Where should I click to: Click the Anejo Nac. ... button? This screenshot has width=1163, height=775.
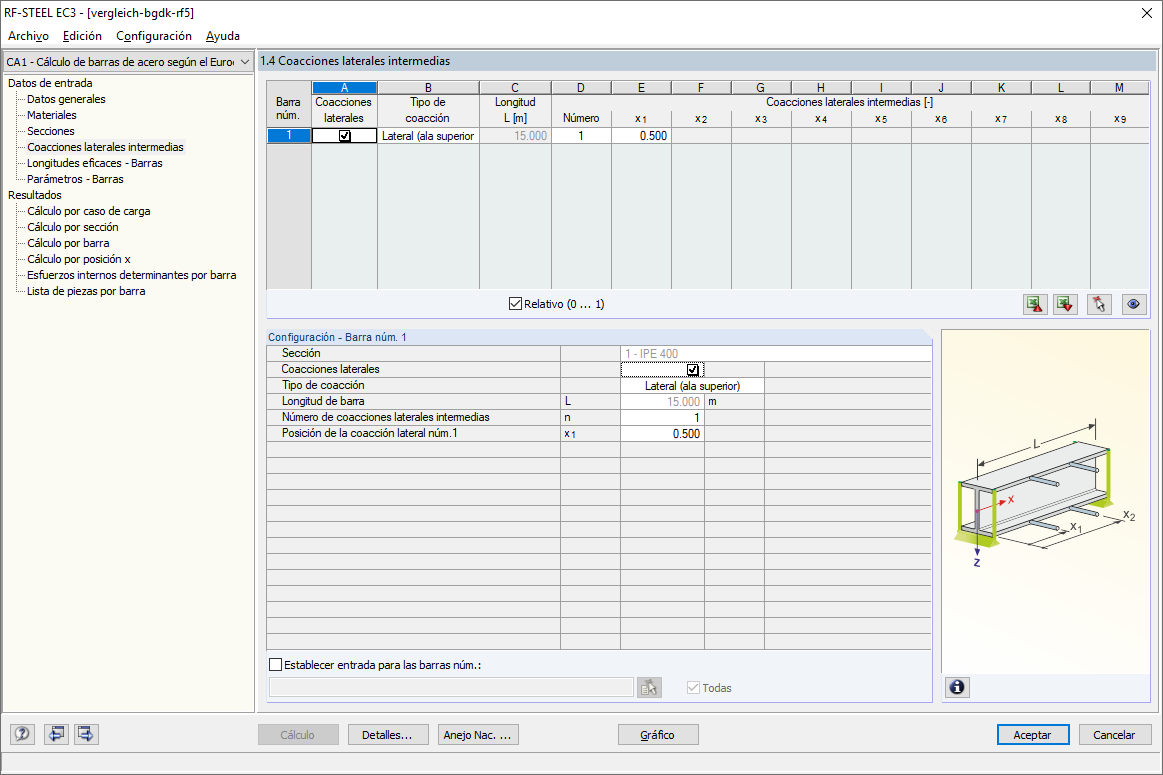click(478, 735)
